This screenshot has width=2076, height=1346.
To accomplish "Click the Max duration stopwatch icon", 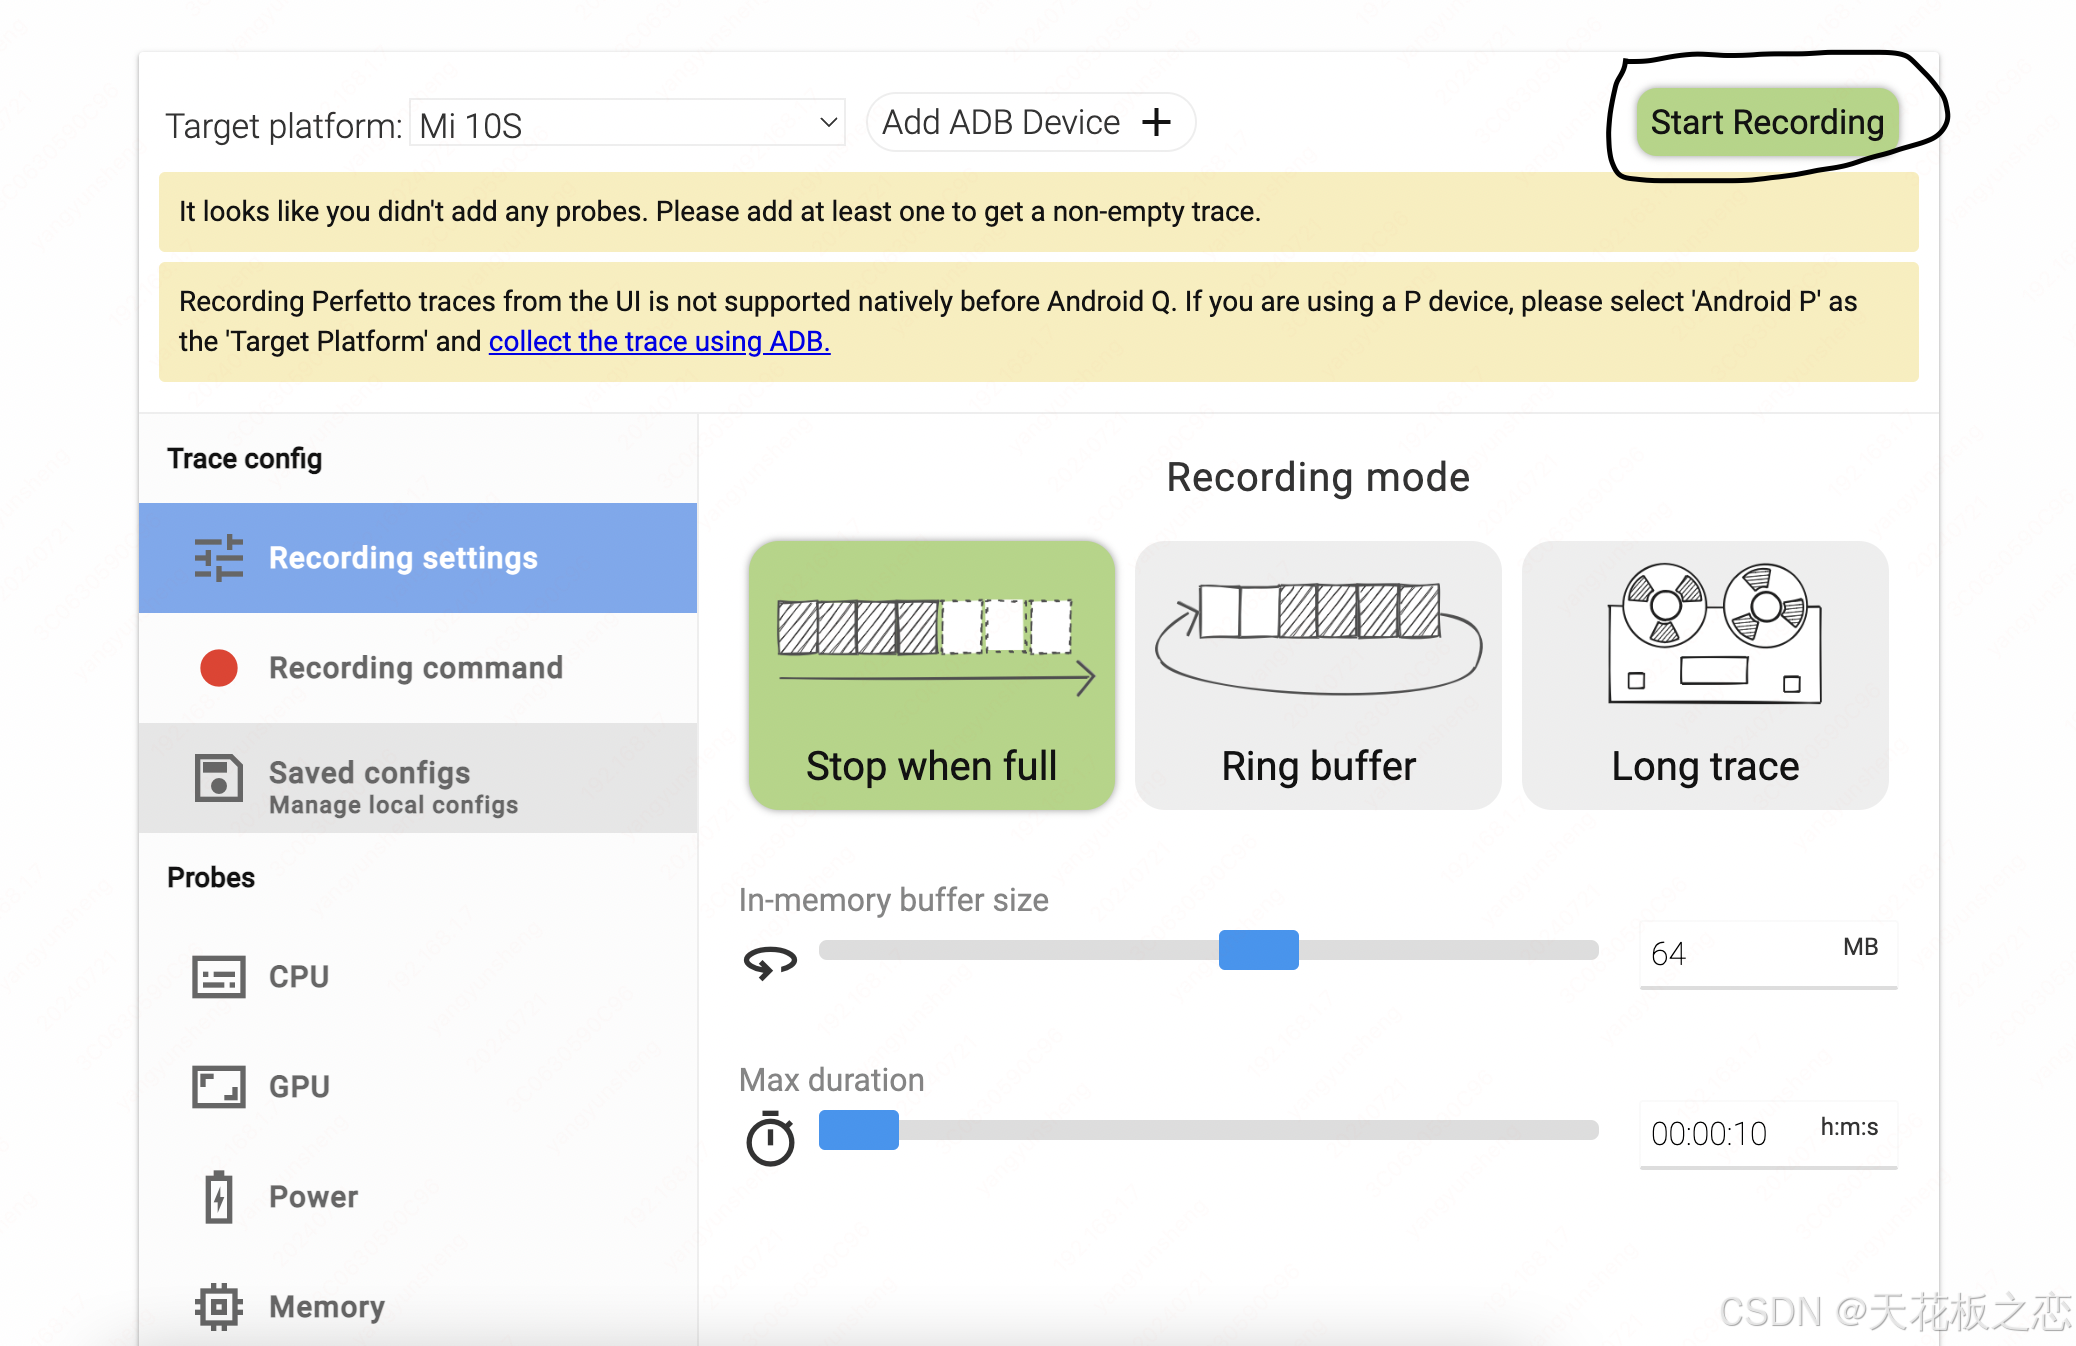I will pos(770,1138).
